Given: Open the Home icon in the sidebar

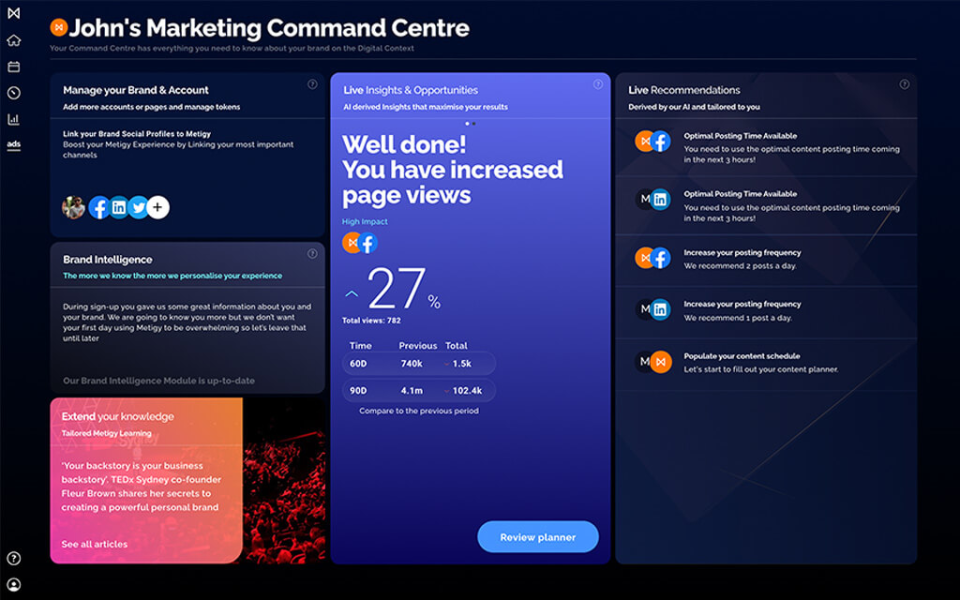Looking at the screenshot, I should click(x=14, y=40).
